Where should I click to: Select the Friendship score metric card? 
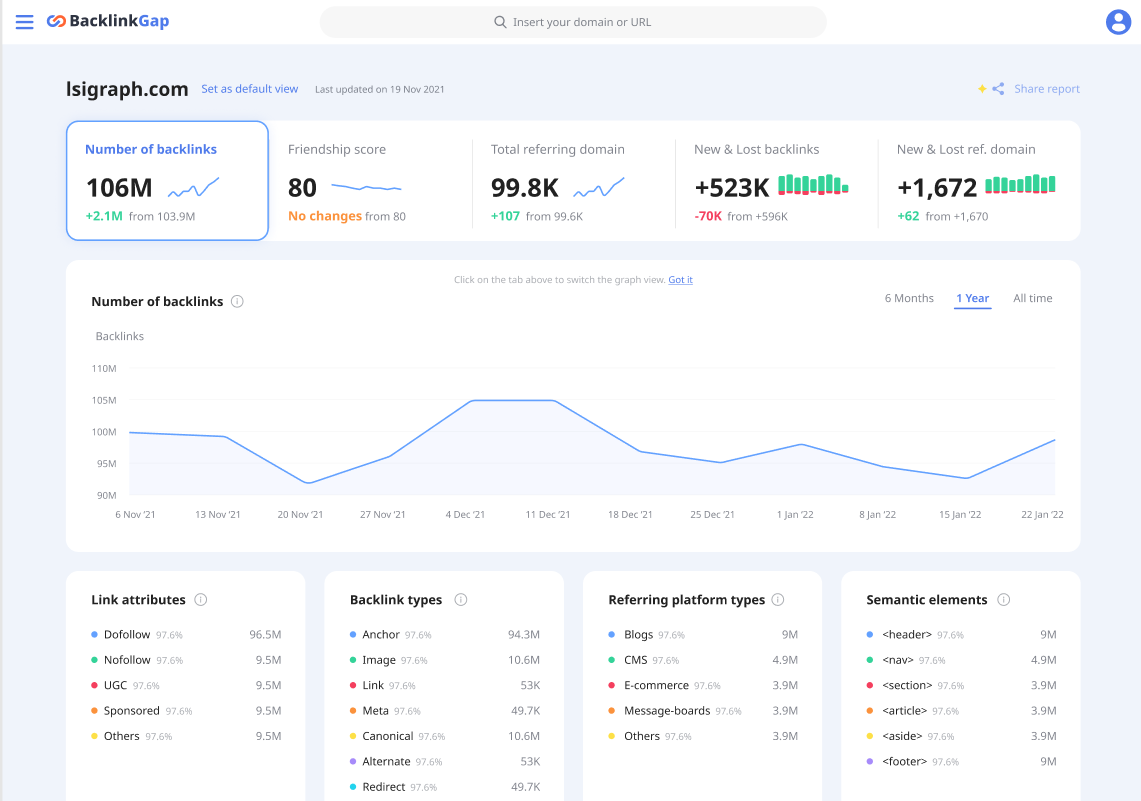tap(370, 181)
